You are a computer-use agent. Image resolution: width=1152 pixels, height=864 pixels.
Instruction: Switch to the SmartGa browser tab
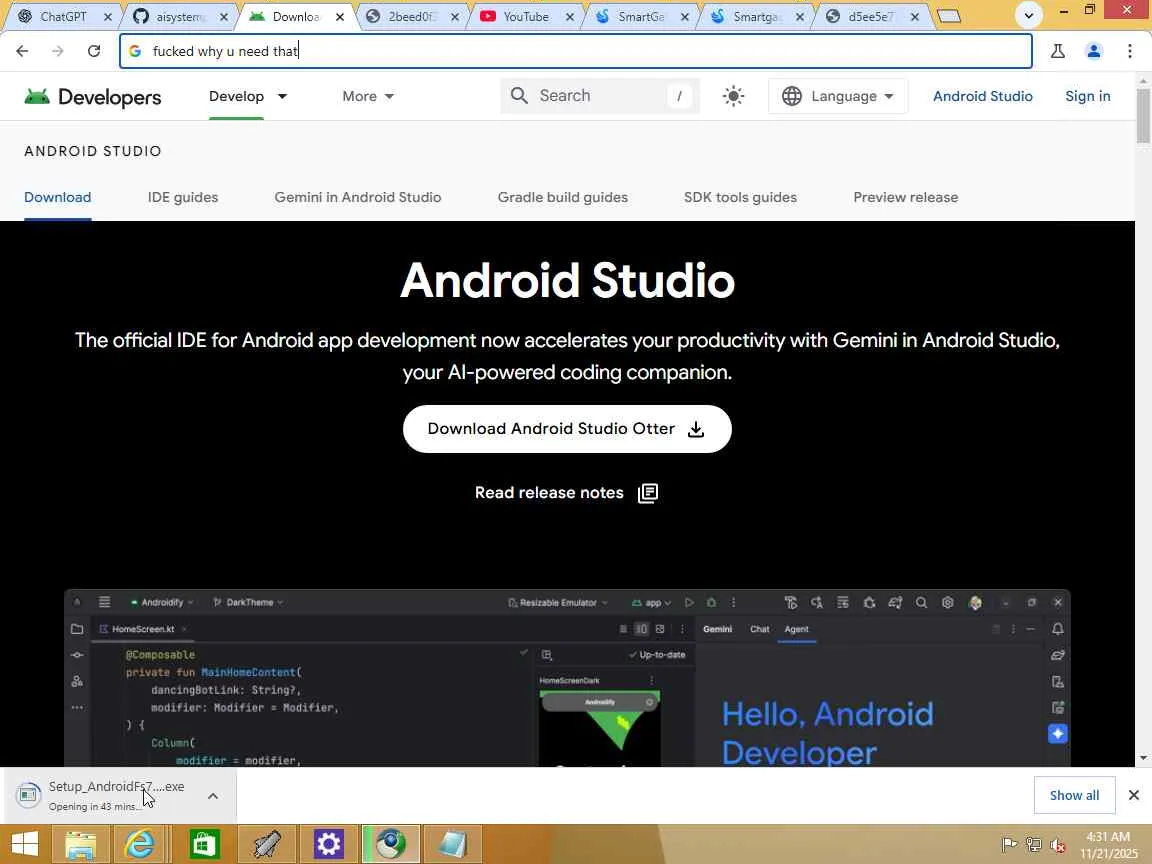tap(641, 16)
